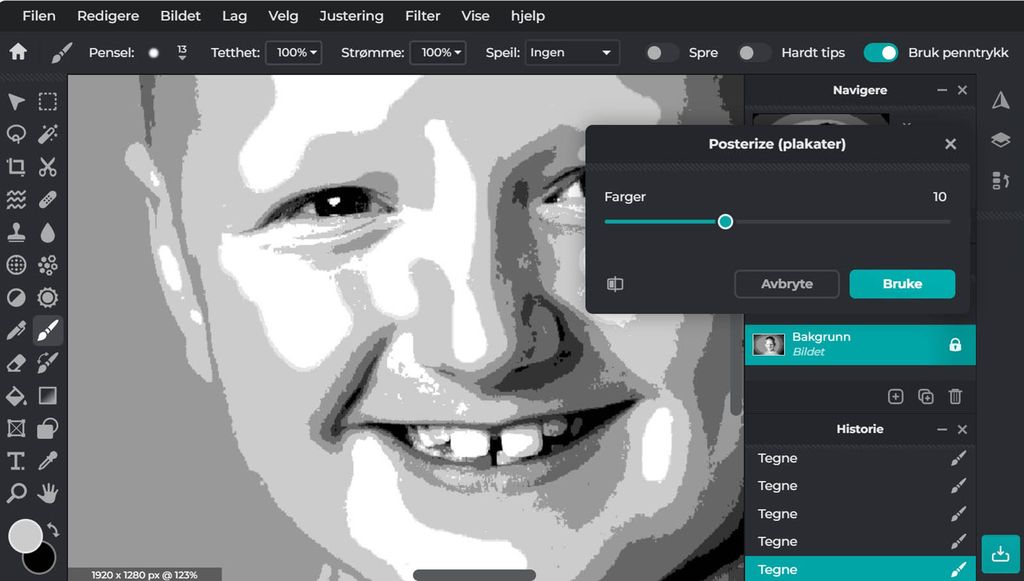Select the Paint Bucket fill tool
Viewport: 1024px width, 581px height.
tap(16, 397)
